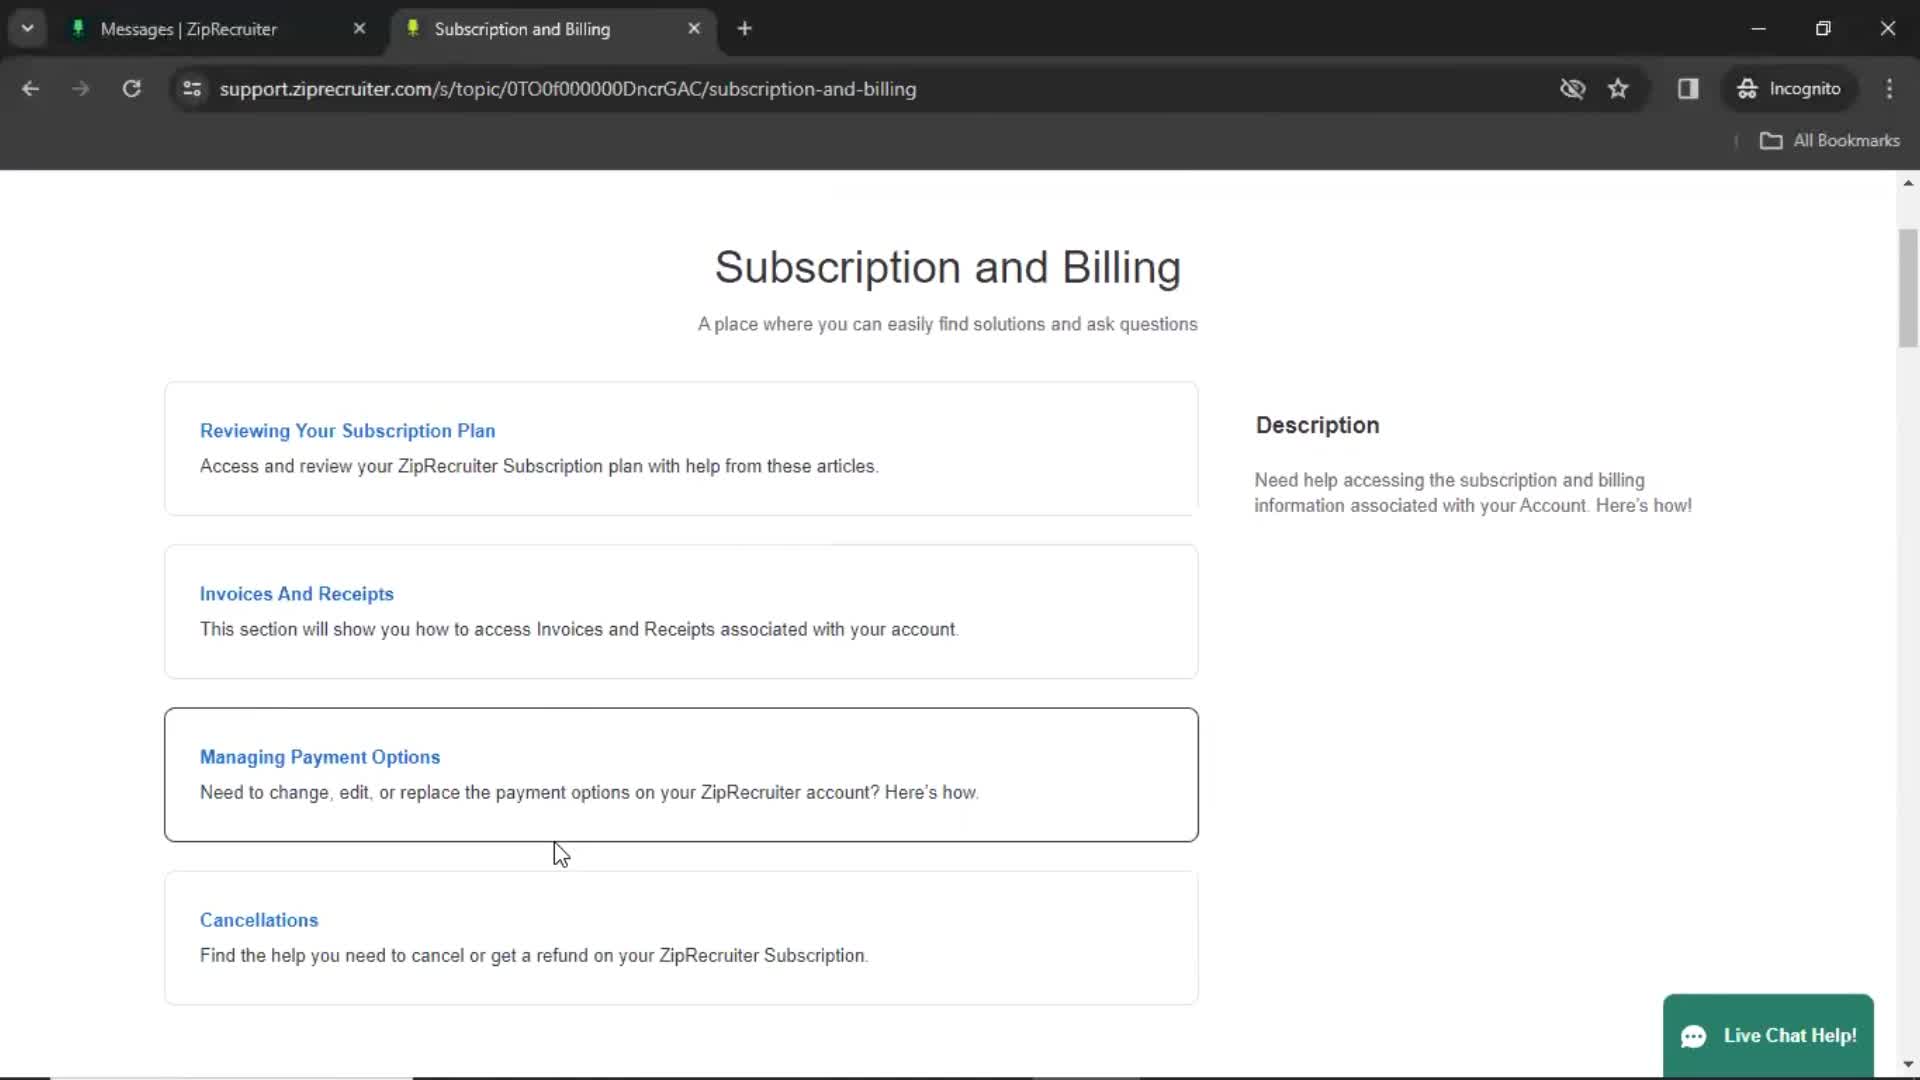This screenshot has height=1080, width=1920.
Task: Click the browser bookmark star icon
Action: pyautogui.click(x=1621, y=88)
